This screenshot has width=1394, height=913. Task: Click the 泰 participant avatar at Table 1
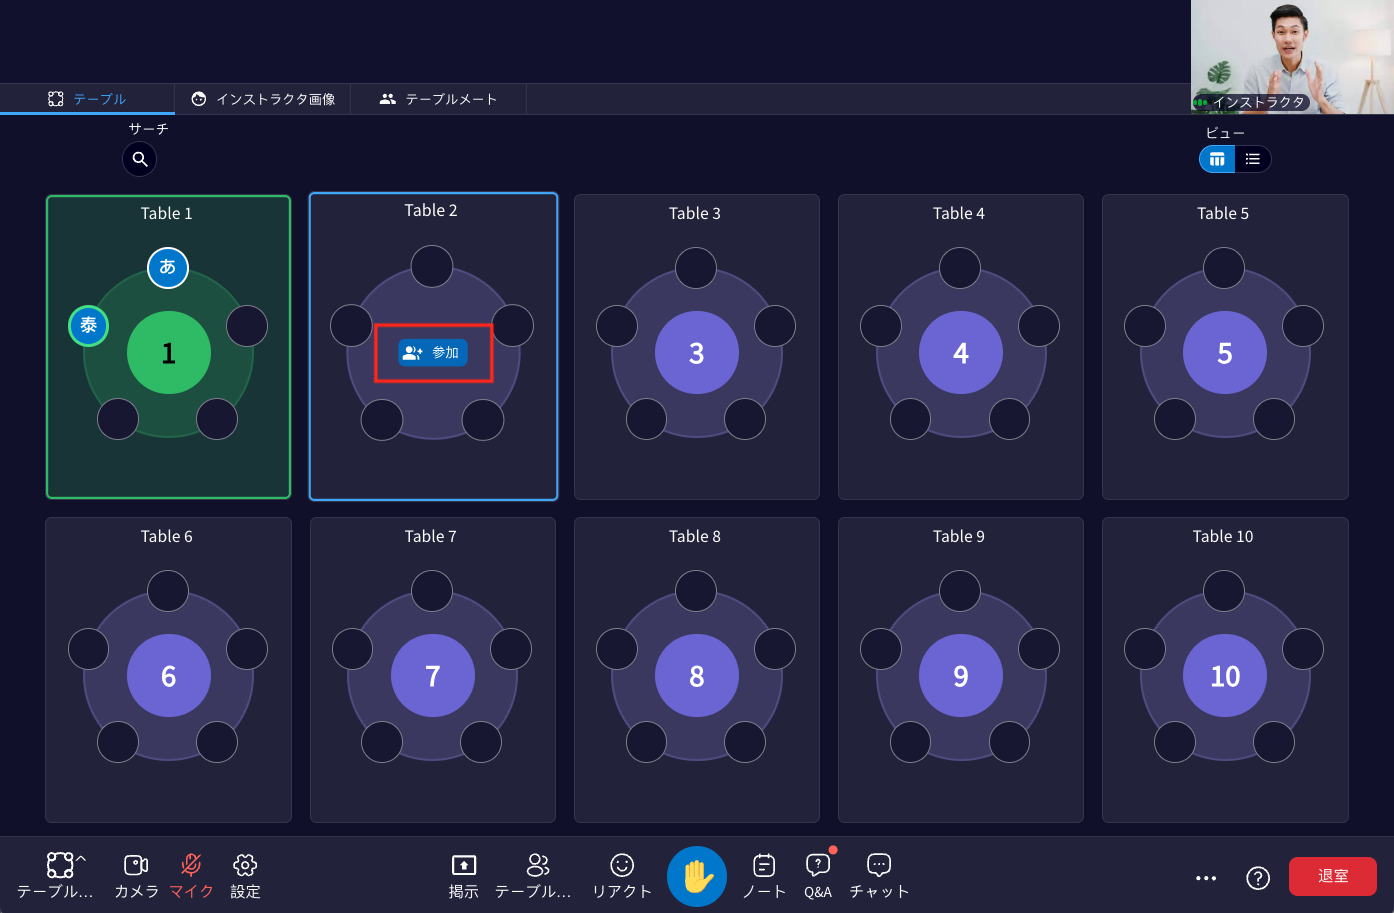[x=89, y=326]
